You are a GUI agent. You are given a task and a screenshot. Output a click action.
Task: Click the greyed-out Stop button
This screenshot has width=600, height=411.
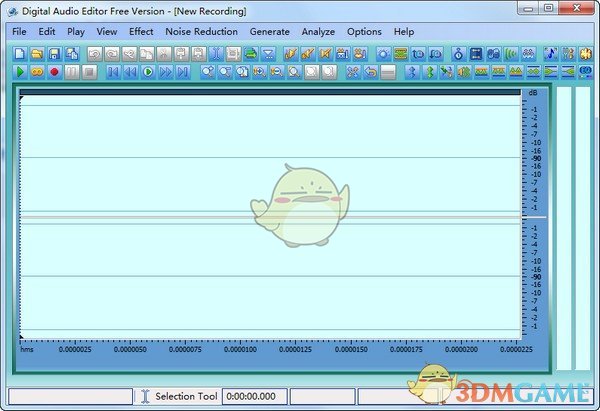[89, 72]
